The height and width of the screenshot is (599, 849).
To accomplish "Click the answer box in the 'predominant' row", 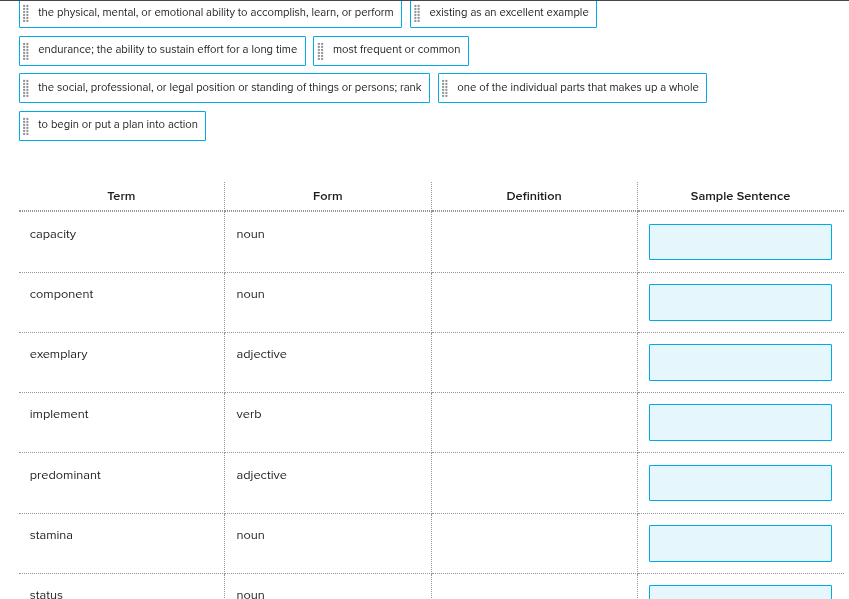I will [x=740, y=482].
